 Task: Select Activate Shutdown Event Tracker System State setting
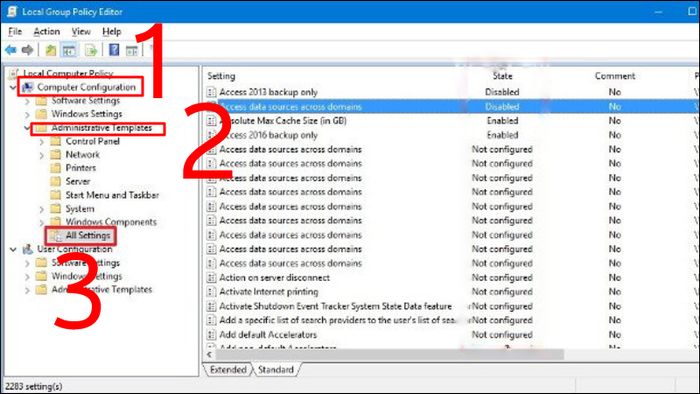pyautogui.click(x=335, y=306)
